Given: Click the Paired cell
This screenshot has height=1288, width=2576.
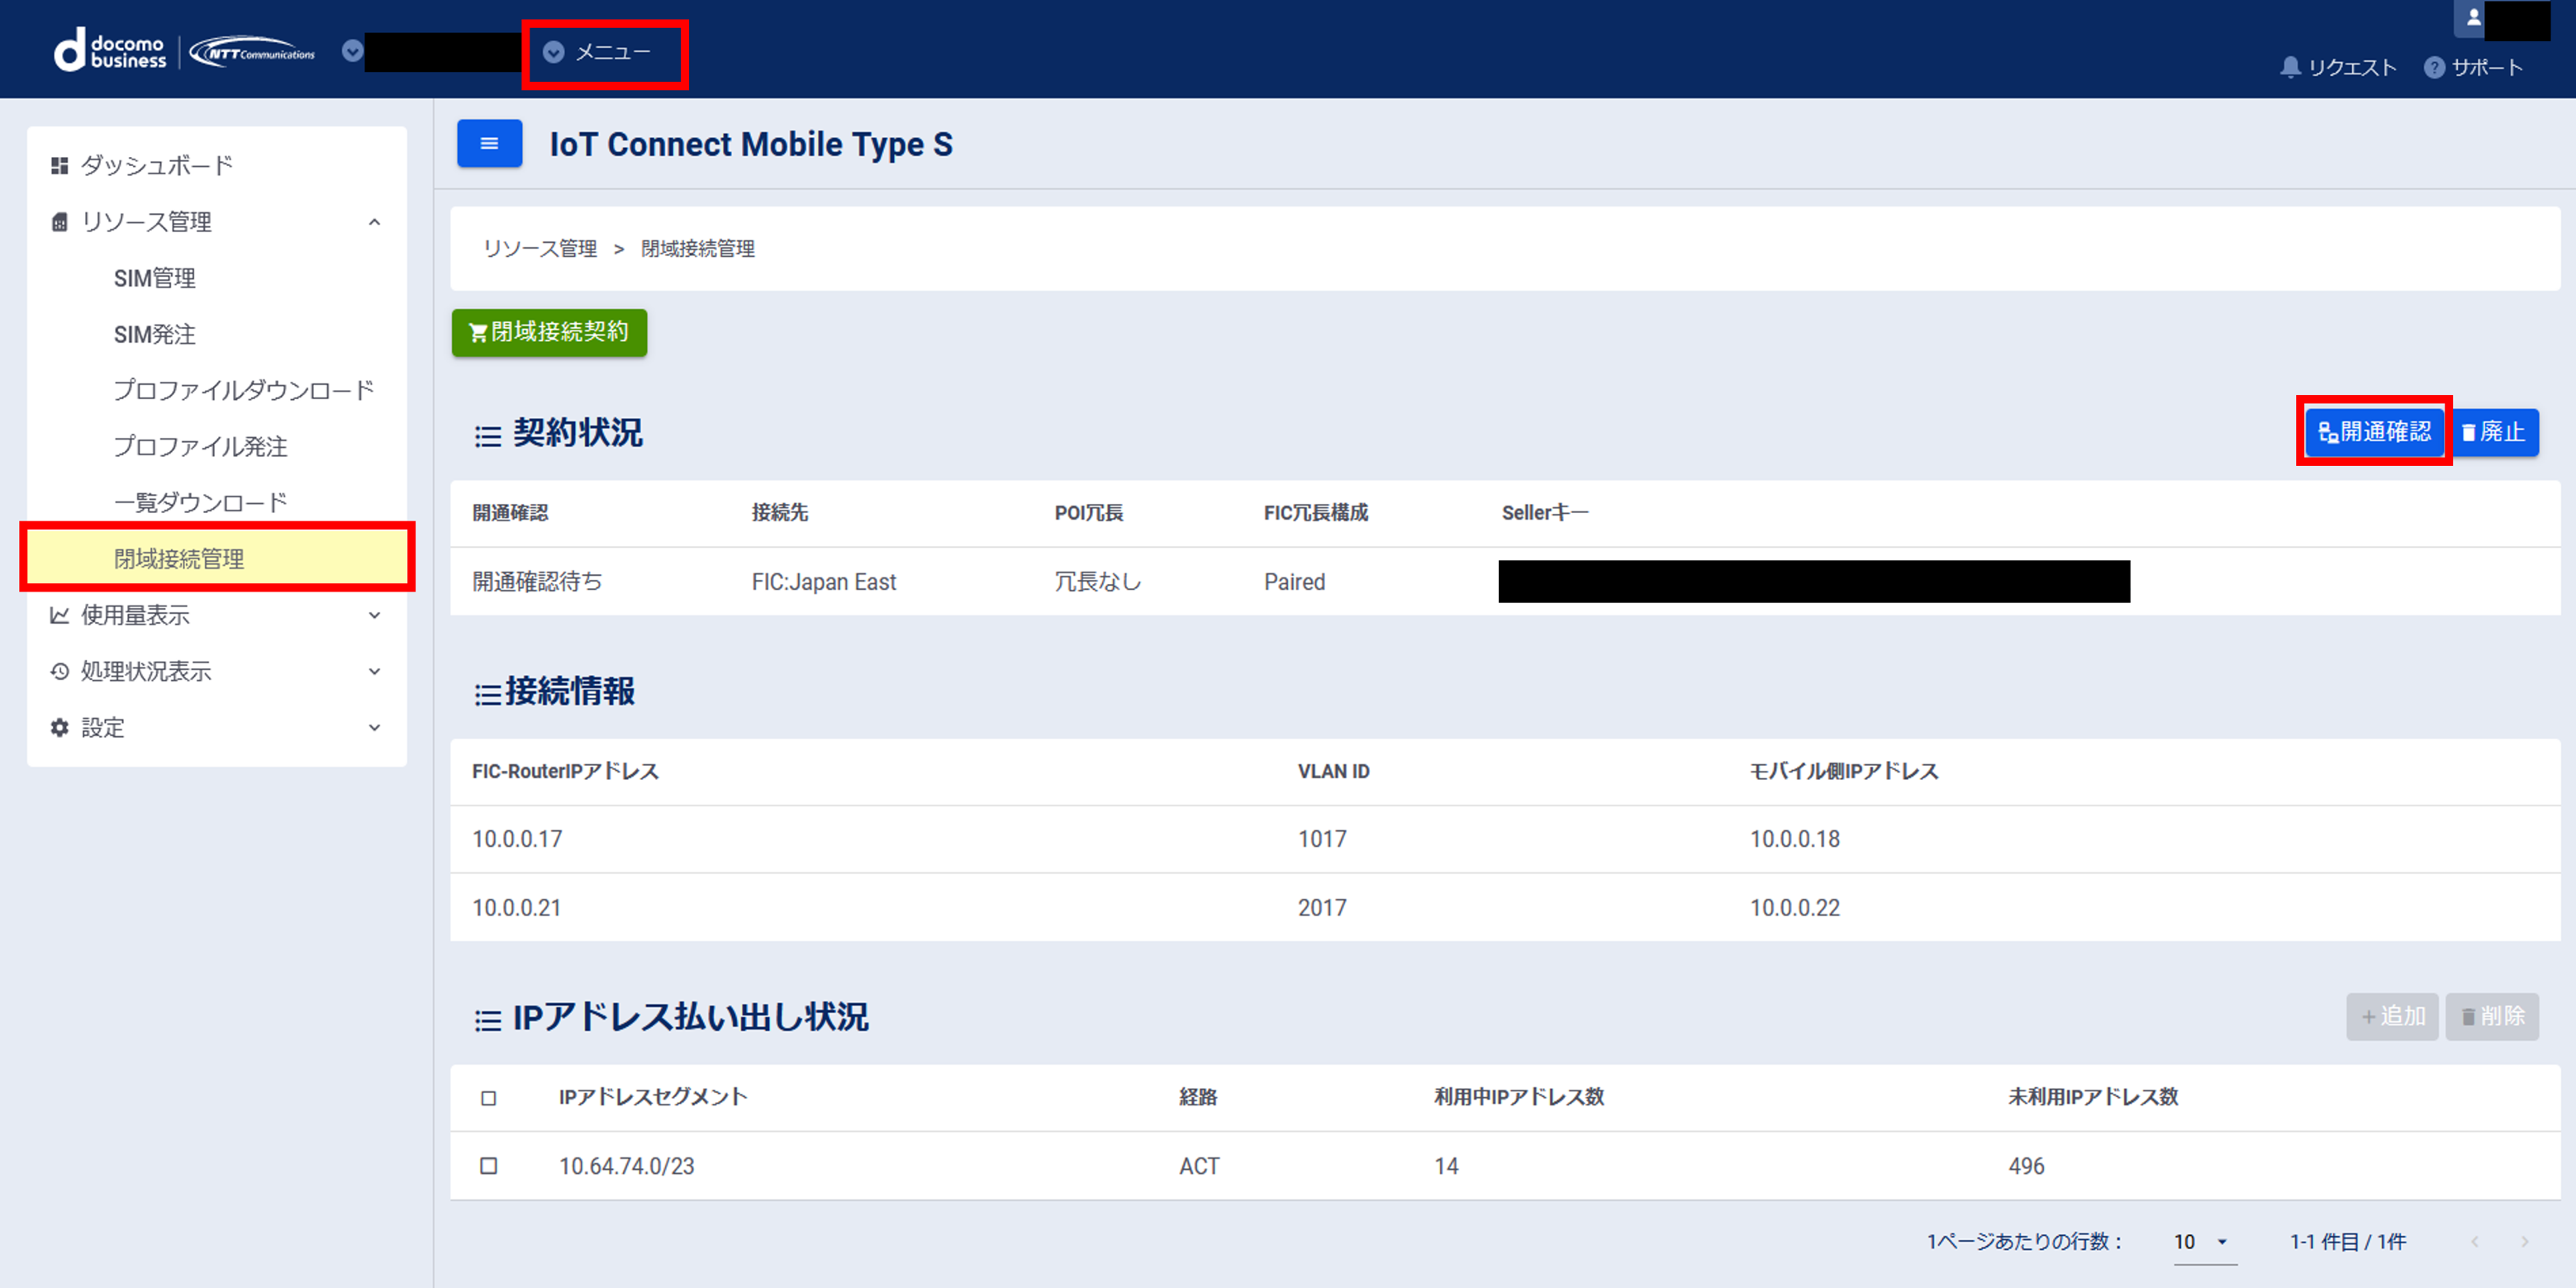Looking at the screenshot, I should pyautogui.click(x=1295, y=582).
